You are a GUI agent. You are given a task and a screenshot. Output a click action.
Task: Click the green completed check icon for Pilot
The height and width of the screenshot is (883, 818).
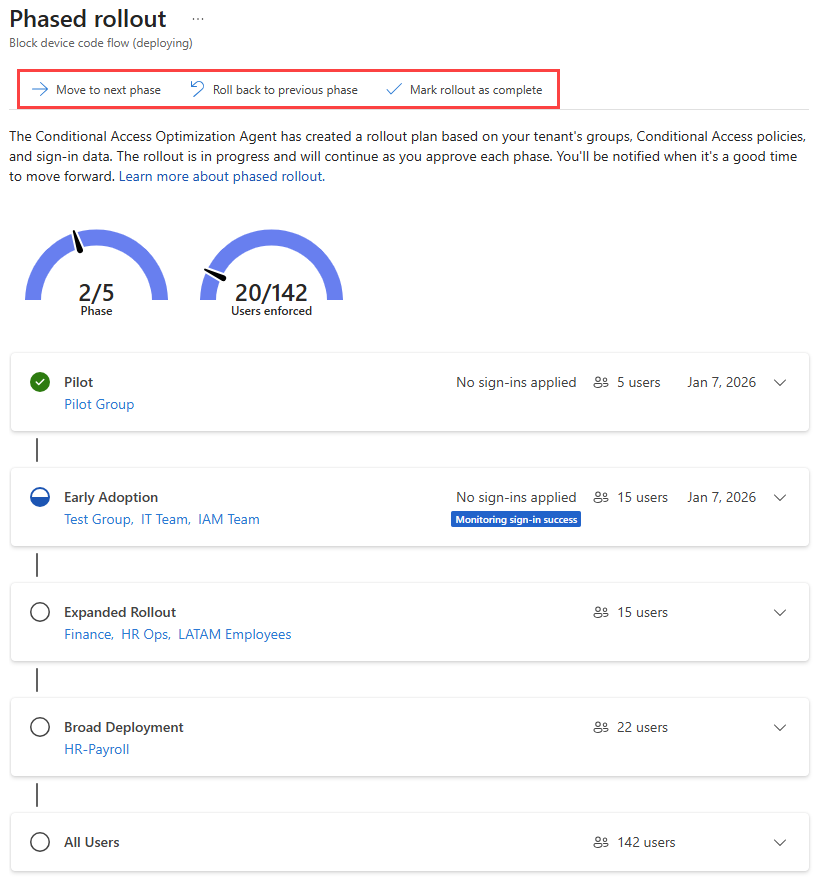point(40,382)
